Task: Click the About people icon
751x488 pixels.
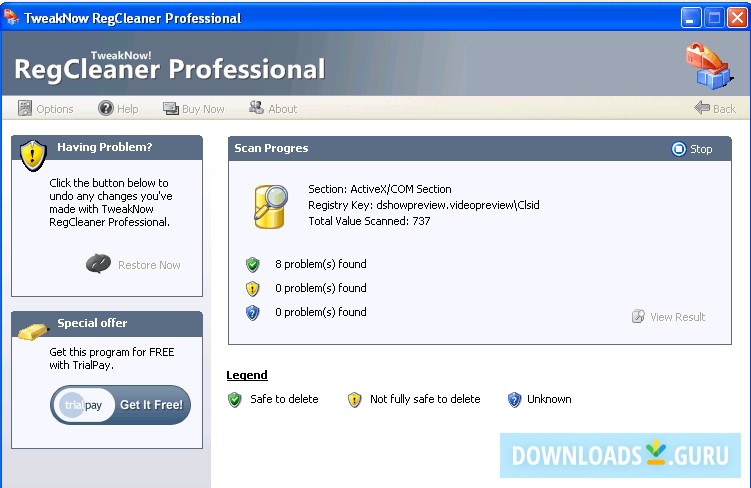Action: pos(256,108)
